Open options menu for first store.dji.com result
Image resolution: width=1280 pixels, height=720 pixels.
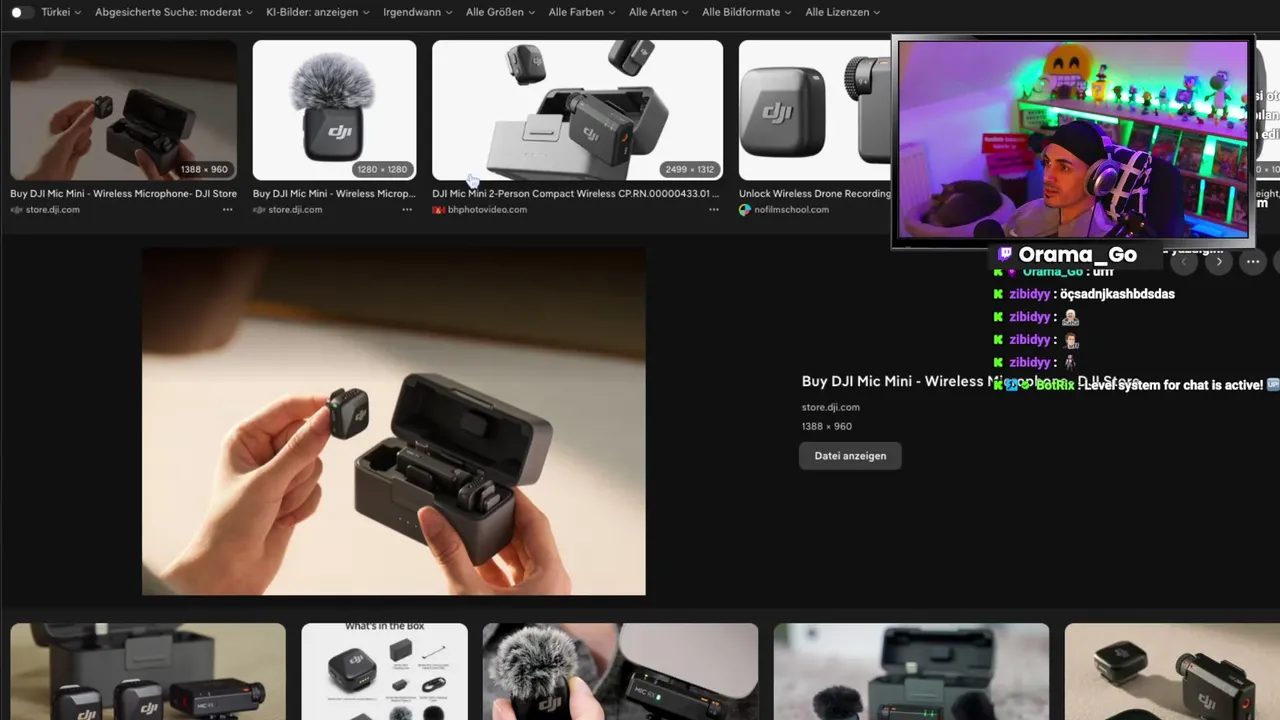(x=228, y=210)
